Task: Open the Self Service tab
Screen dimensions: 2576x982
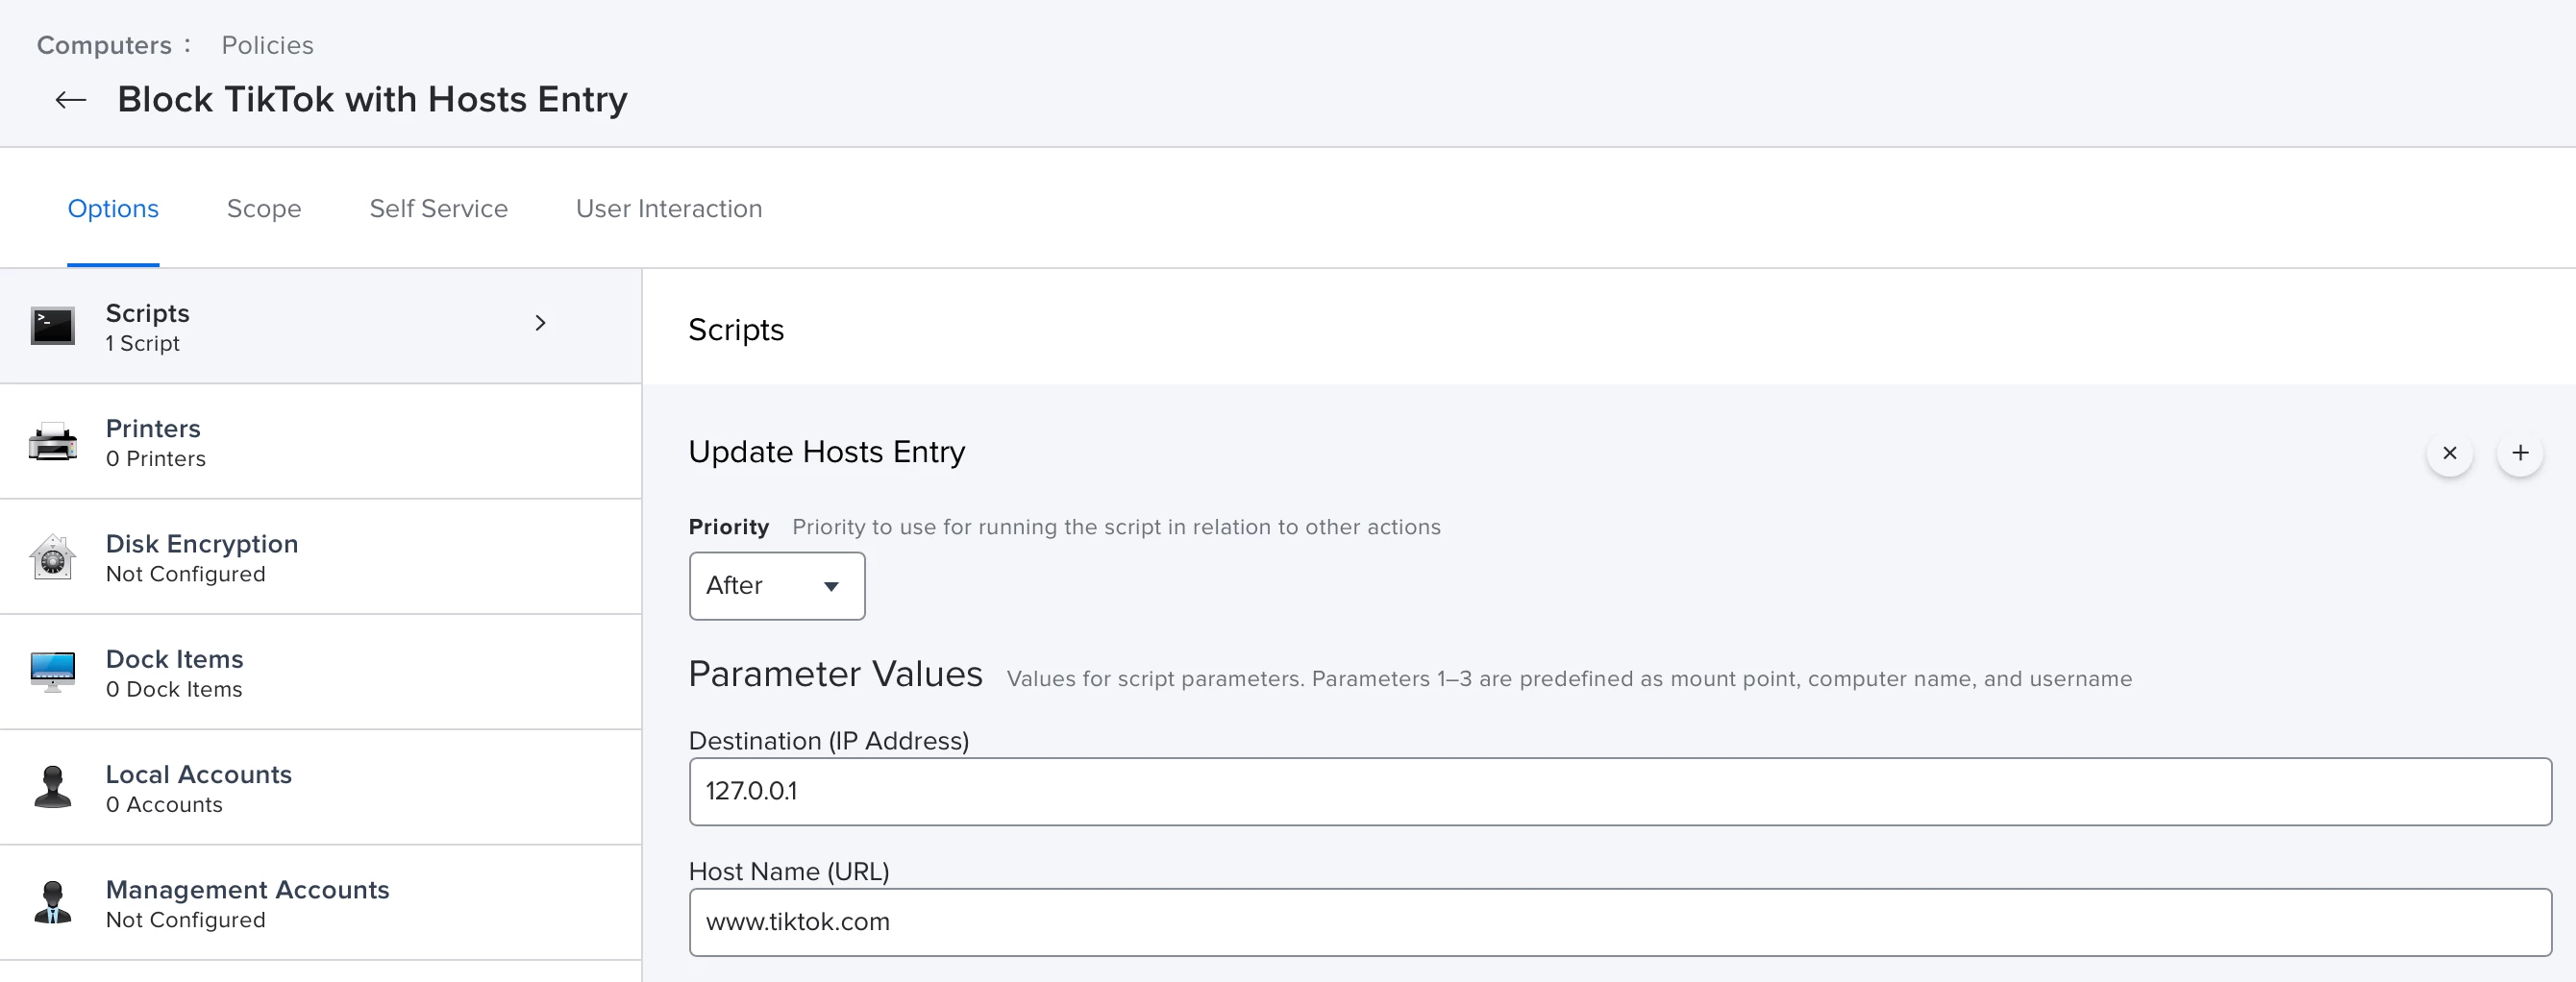Action: [x=438, y=209]
